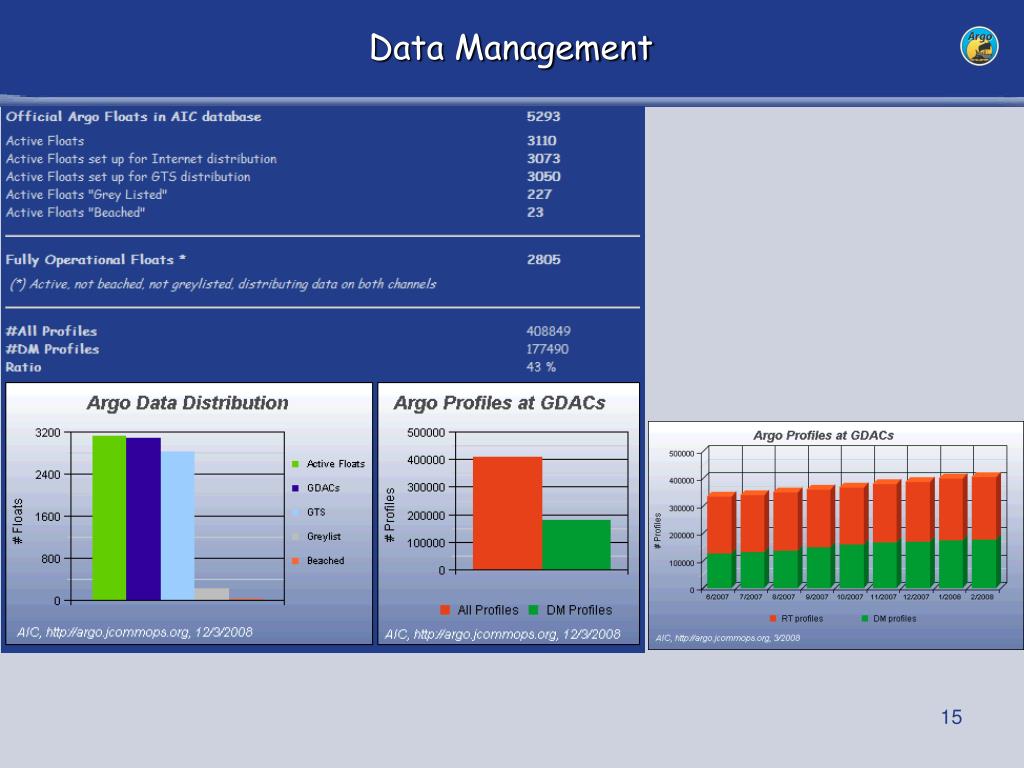Click the 10/2007 axis label
Viewport: 1024px width, 768px height.
click(849, 597)
